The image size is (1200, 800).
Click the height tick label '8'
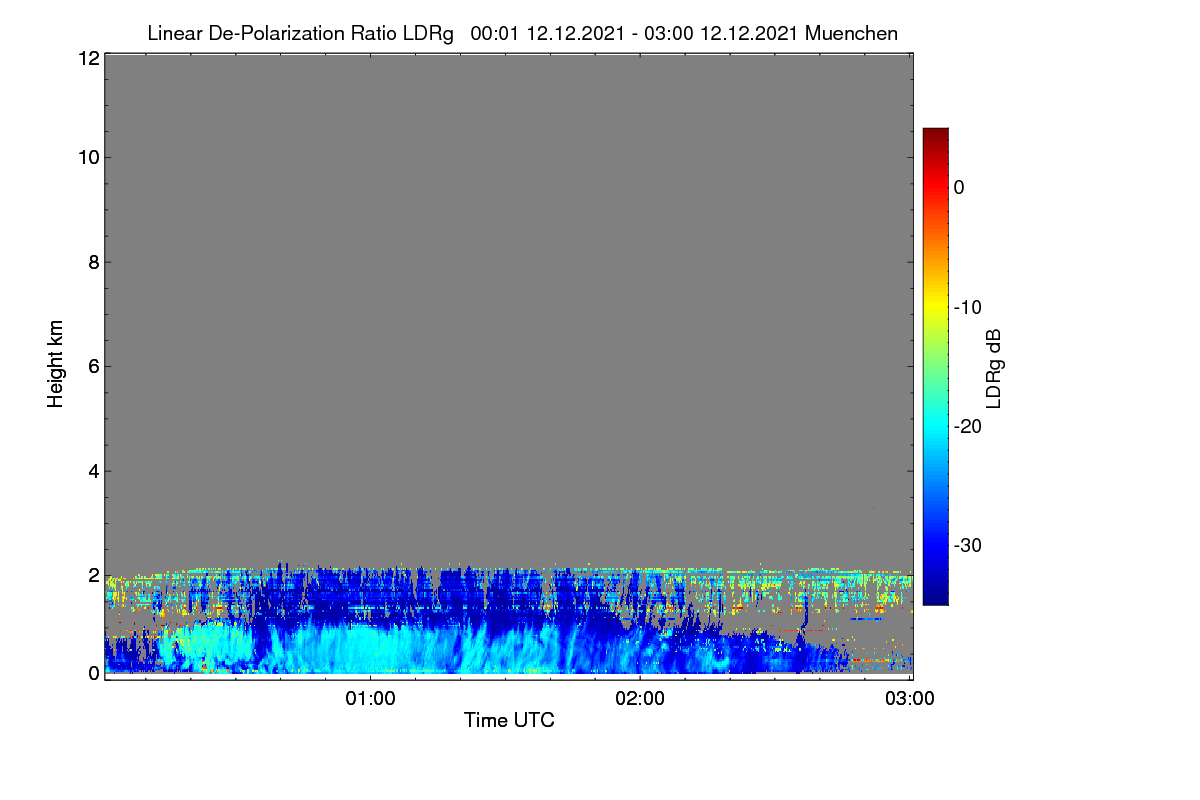click(x=93, y=262)
